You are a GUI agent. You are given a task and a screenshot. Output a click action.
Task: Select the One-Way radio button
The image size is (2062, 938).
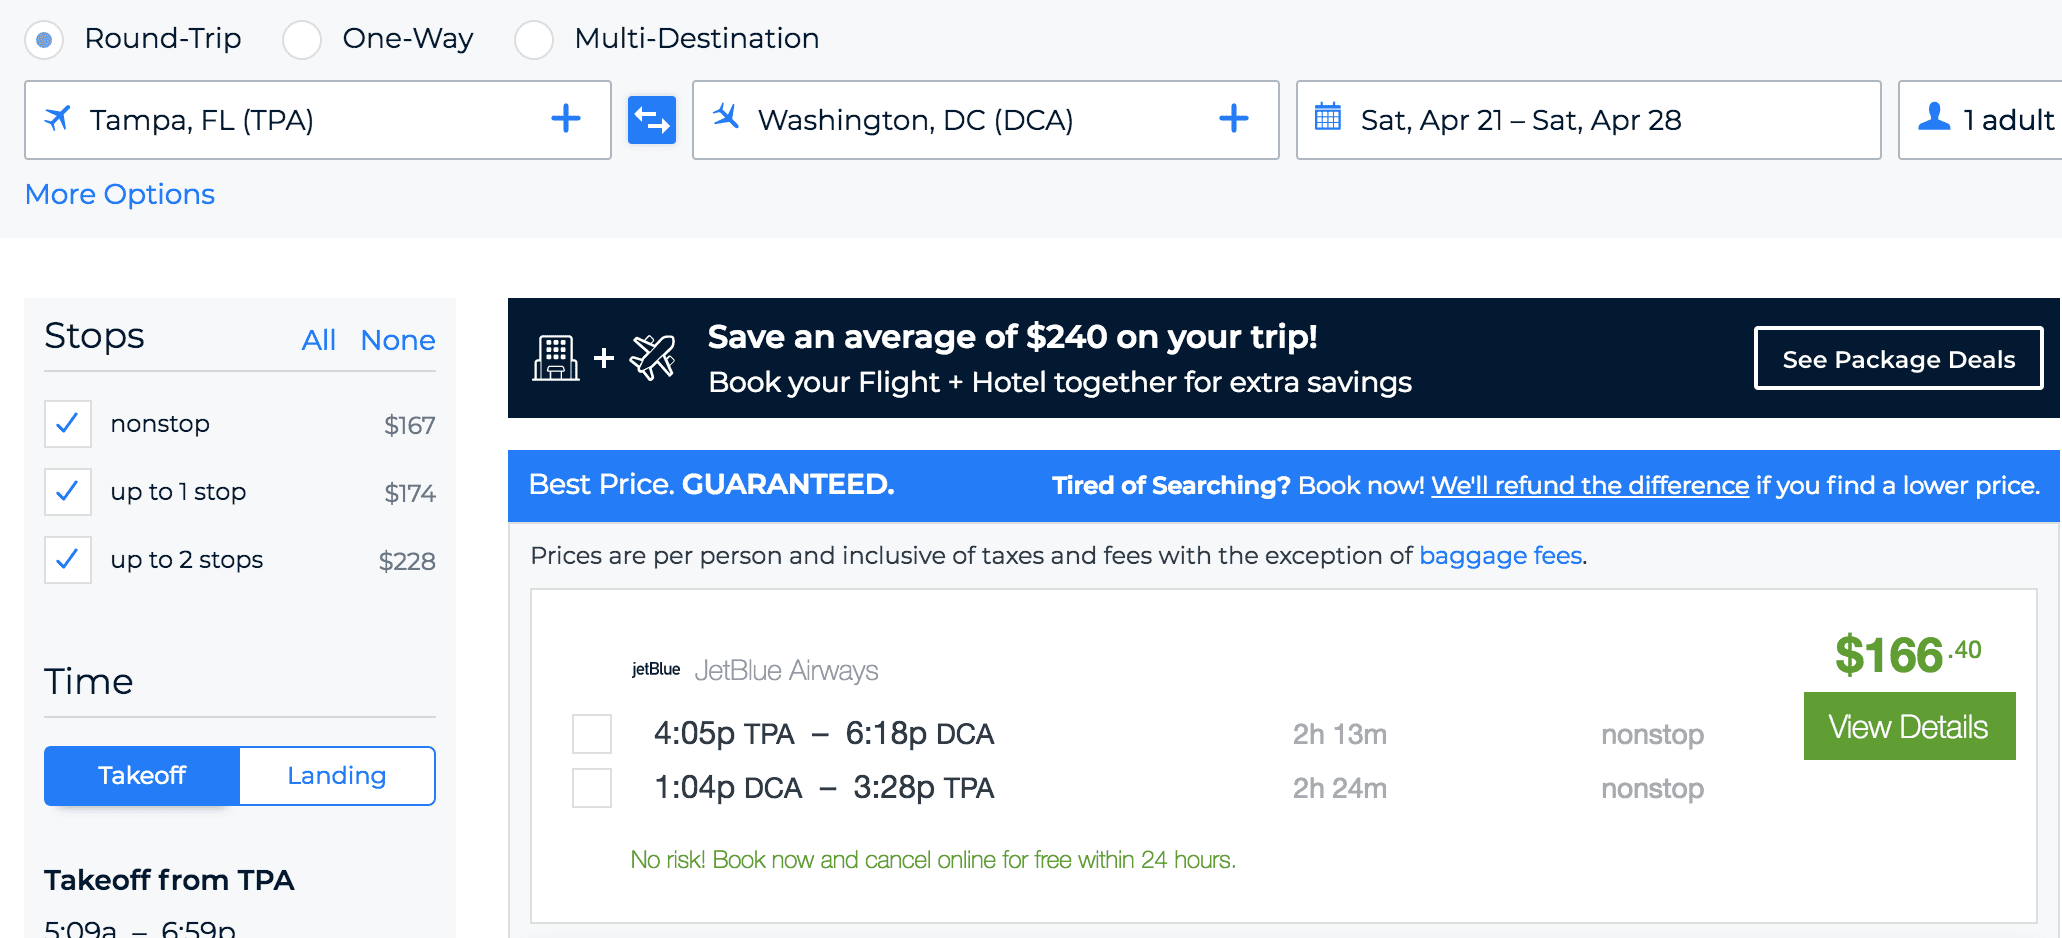302,40
